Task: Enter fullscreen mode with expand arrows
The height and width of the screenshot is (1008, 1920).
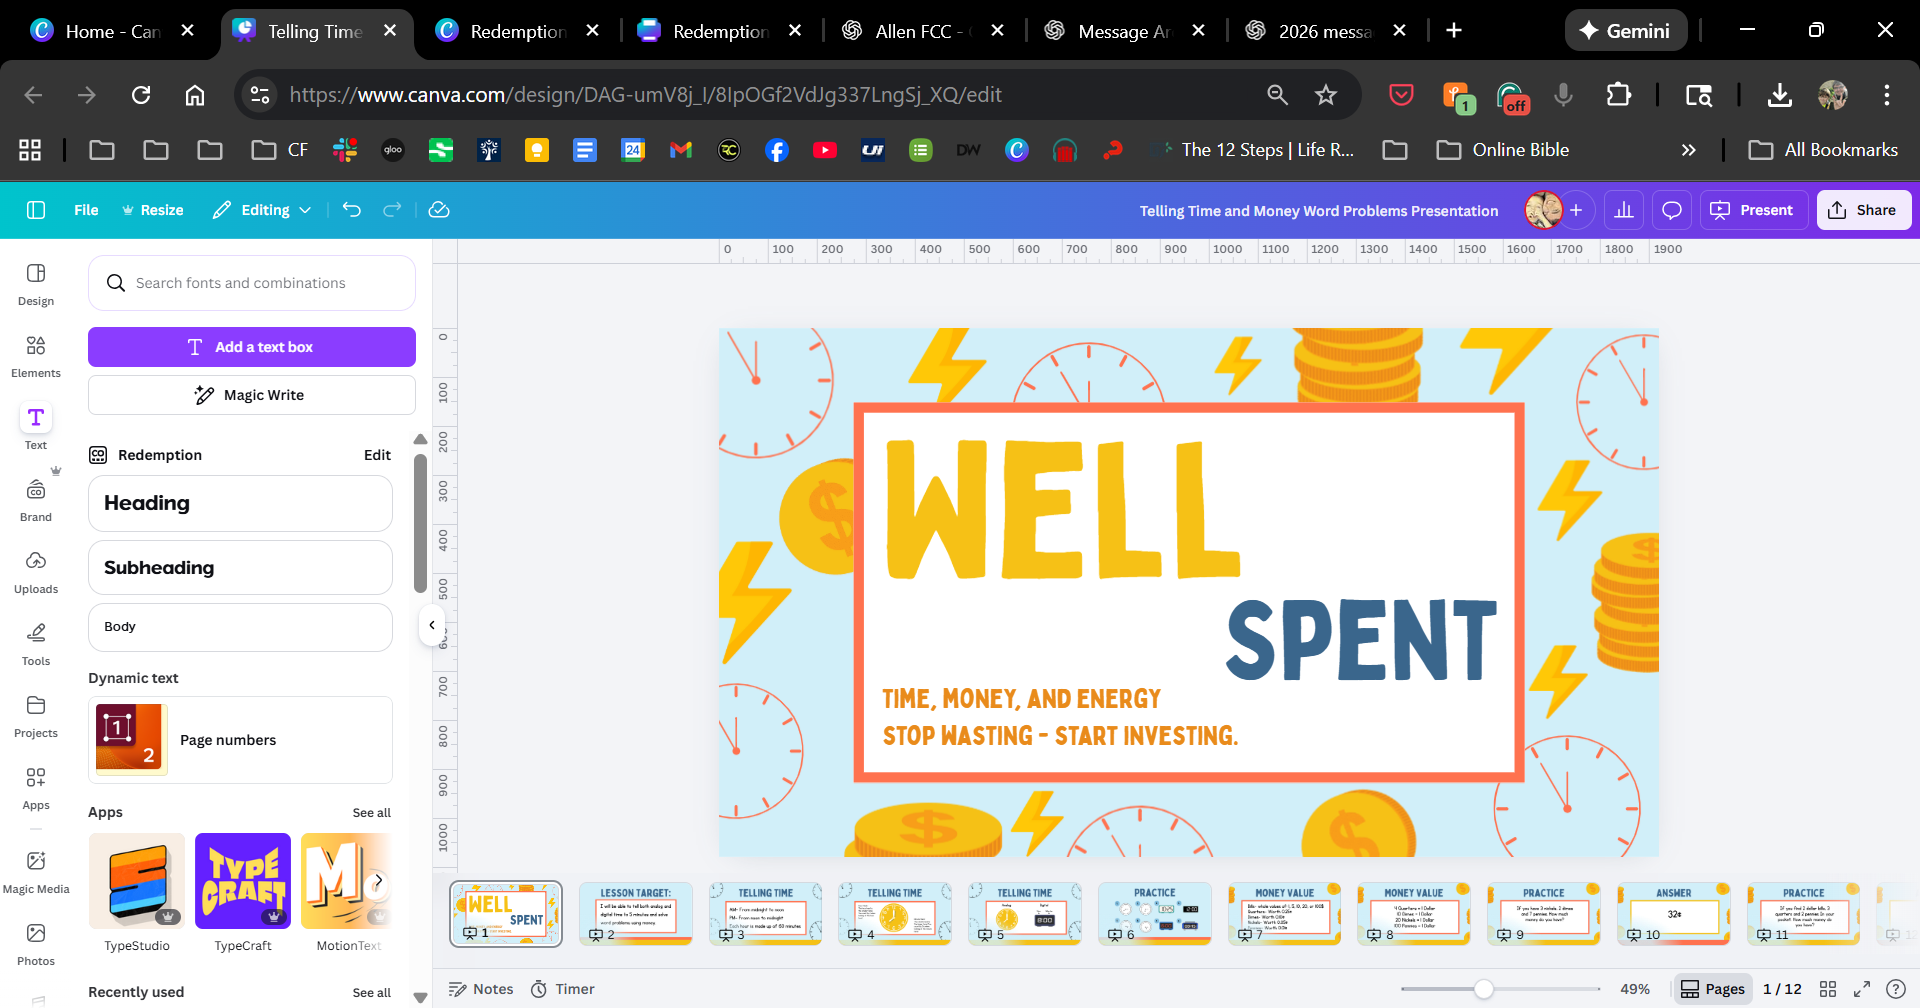Action: point(1862,989)
